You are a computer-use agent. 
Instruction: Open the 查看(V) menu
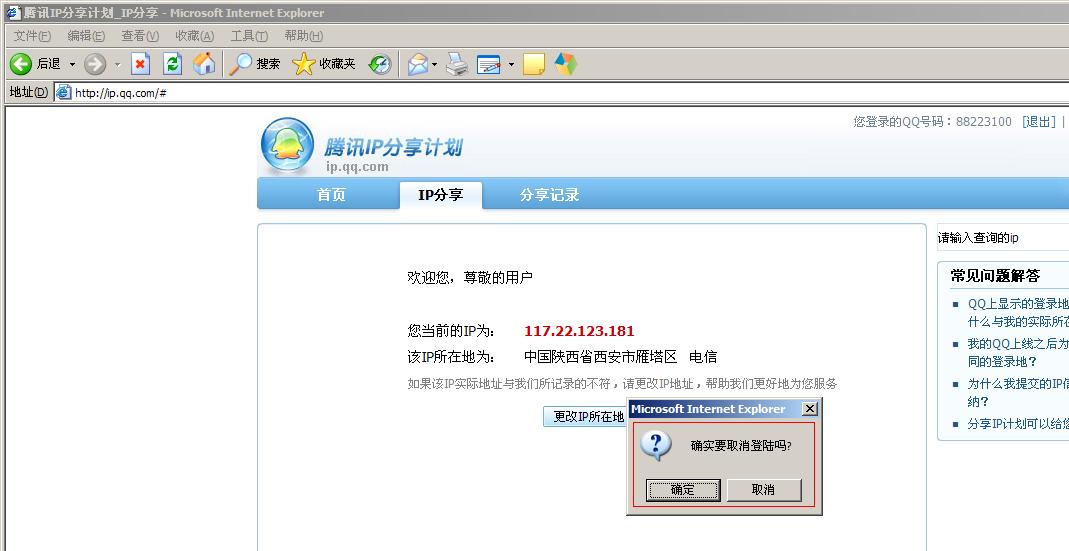click(x=140, y=35)
